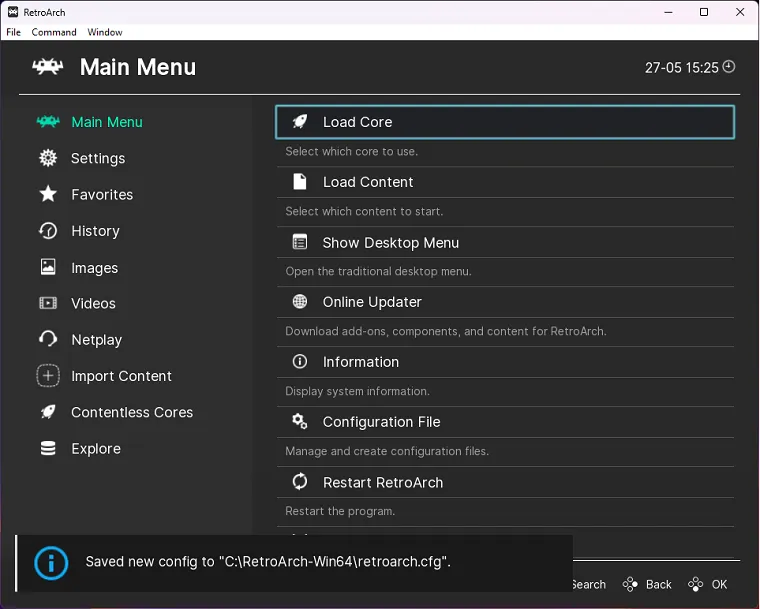Open the File menu
Screen dimensions: 760x609
14,32
